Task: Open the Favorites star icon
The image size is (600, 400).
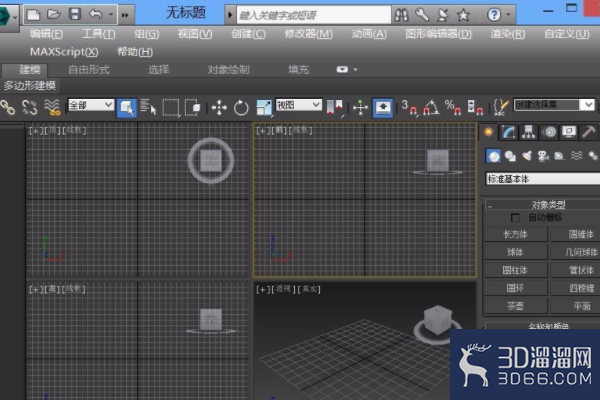Action: coord(463,15)
